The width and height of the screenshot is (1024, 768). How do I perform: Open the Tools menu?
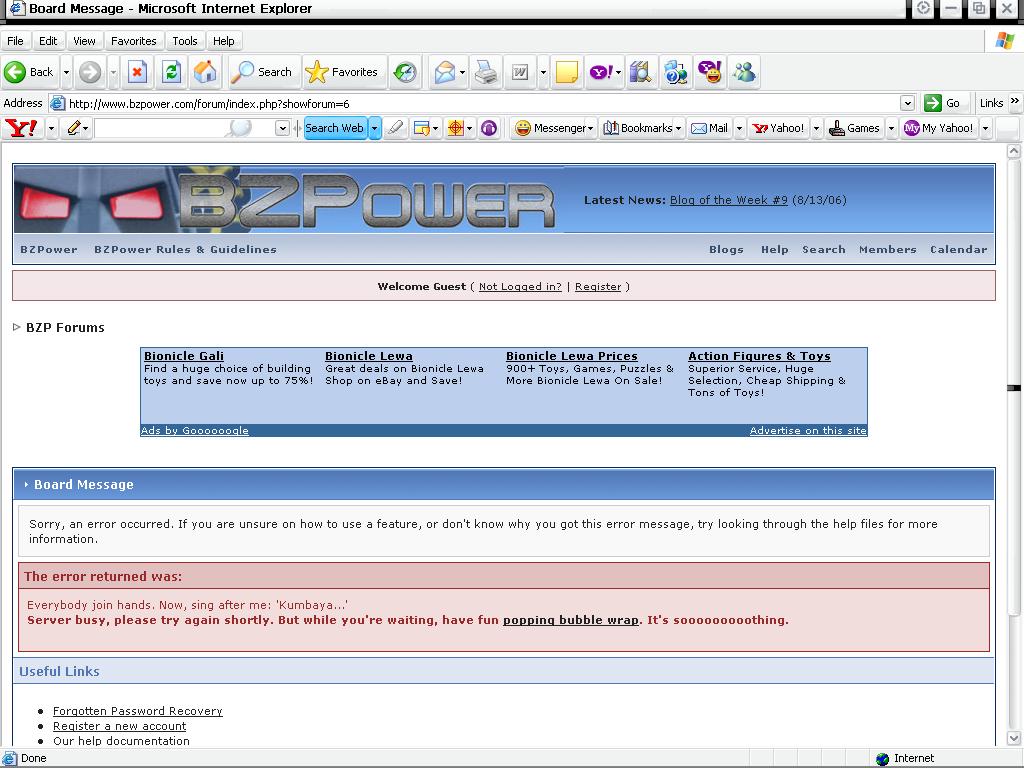(185, 41)
